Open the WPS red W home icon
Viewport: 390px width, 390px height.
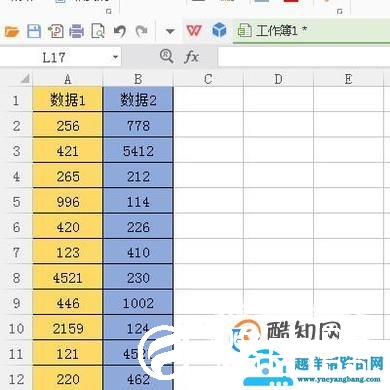click(x=194, y=31)
